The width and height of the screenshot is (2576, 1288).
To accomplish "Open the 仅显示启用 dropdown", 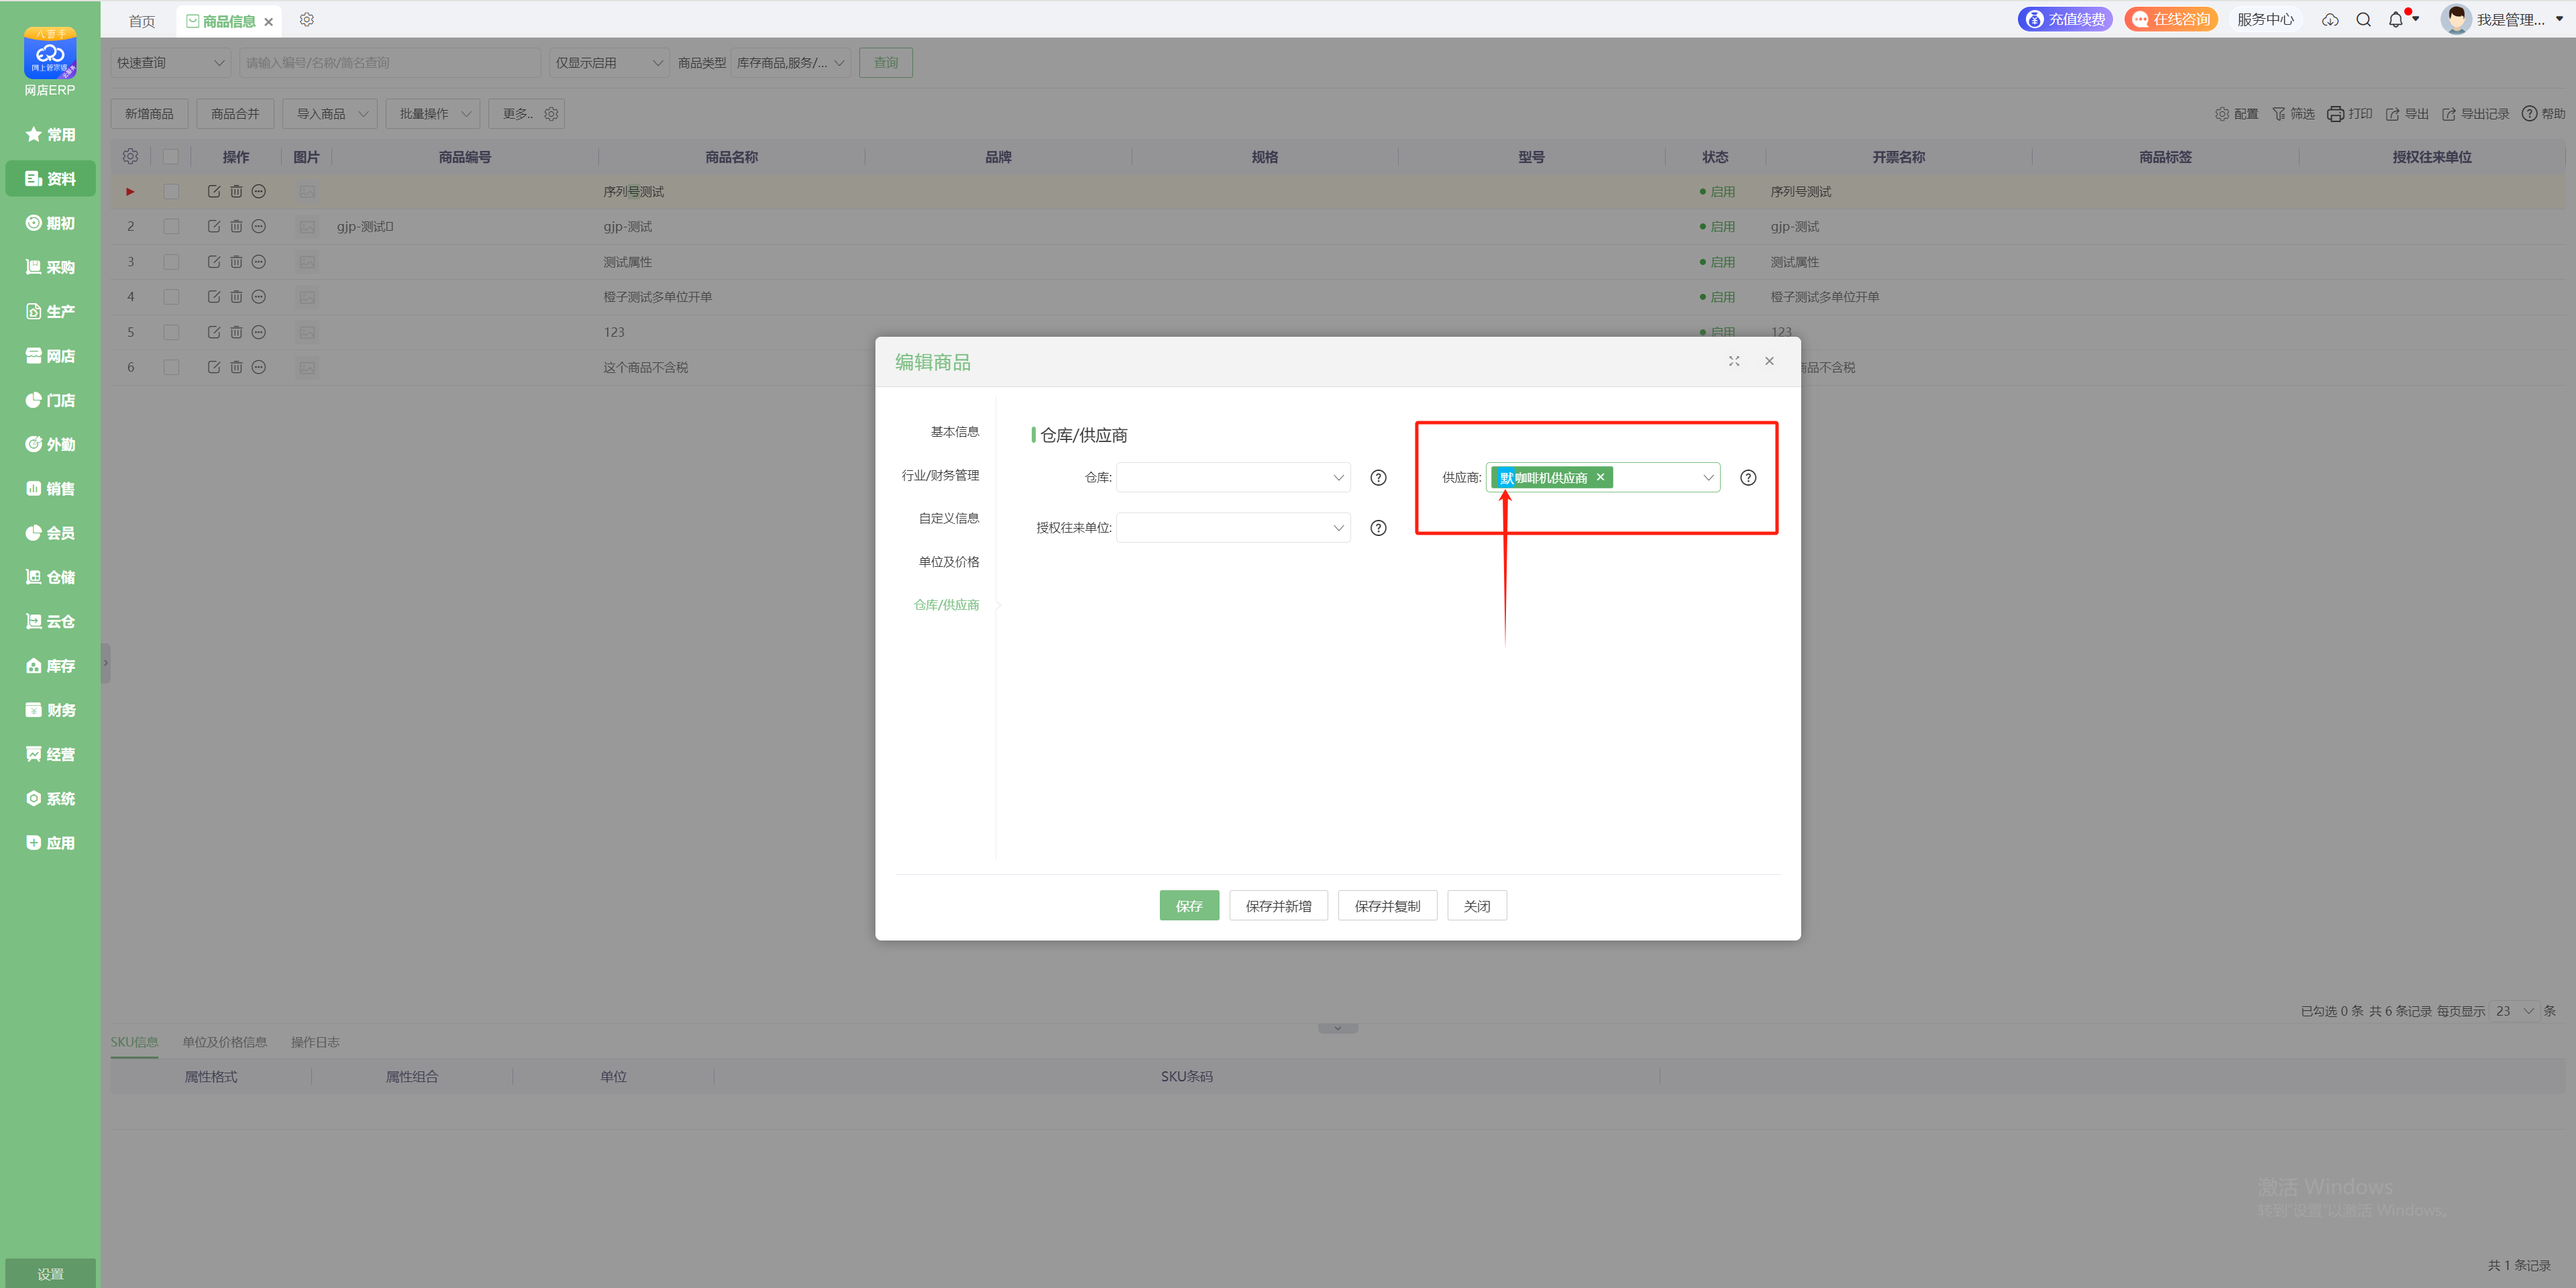I will [609, 63].
